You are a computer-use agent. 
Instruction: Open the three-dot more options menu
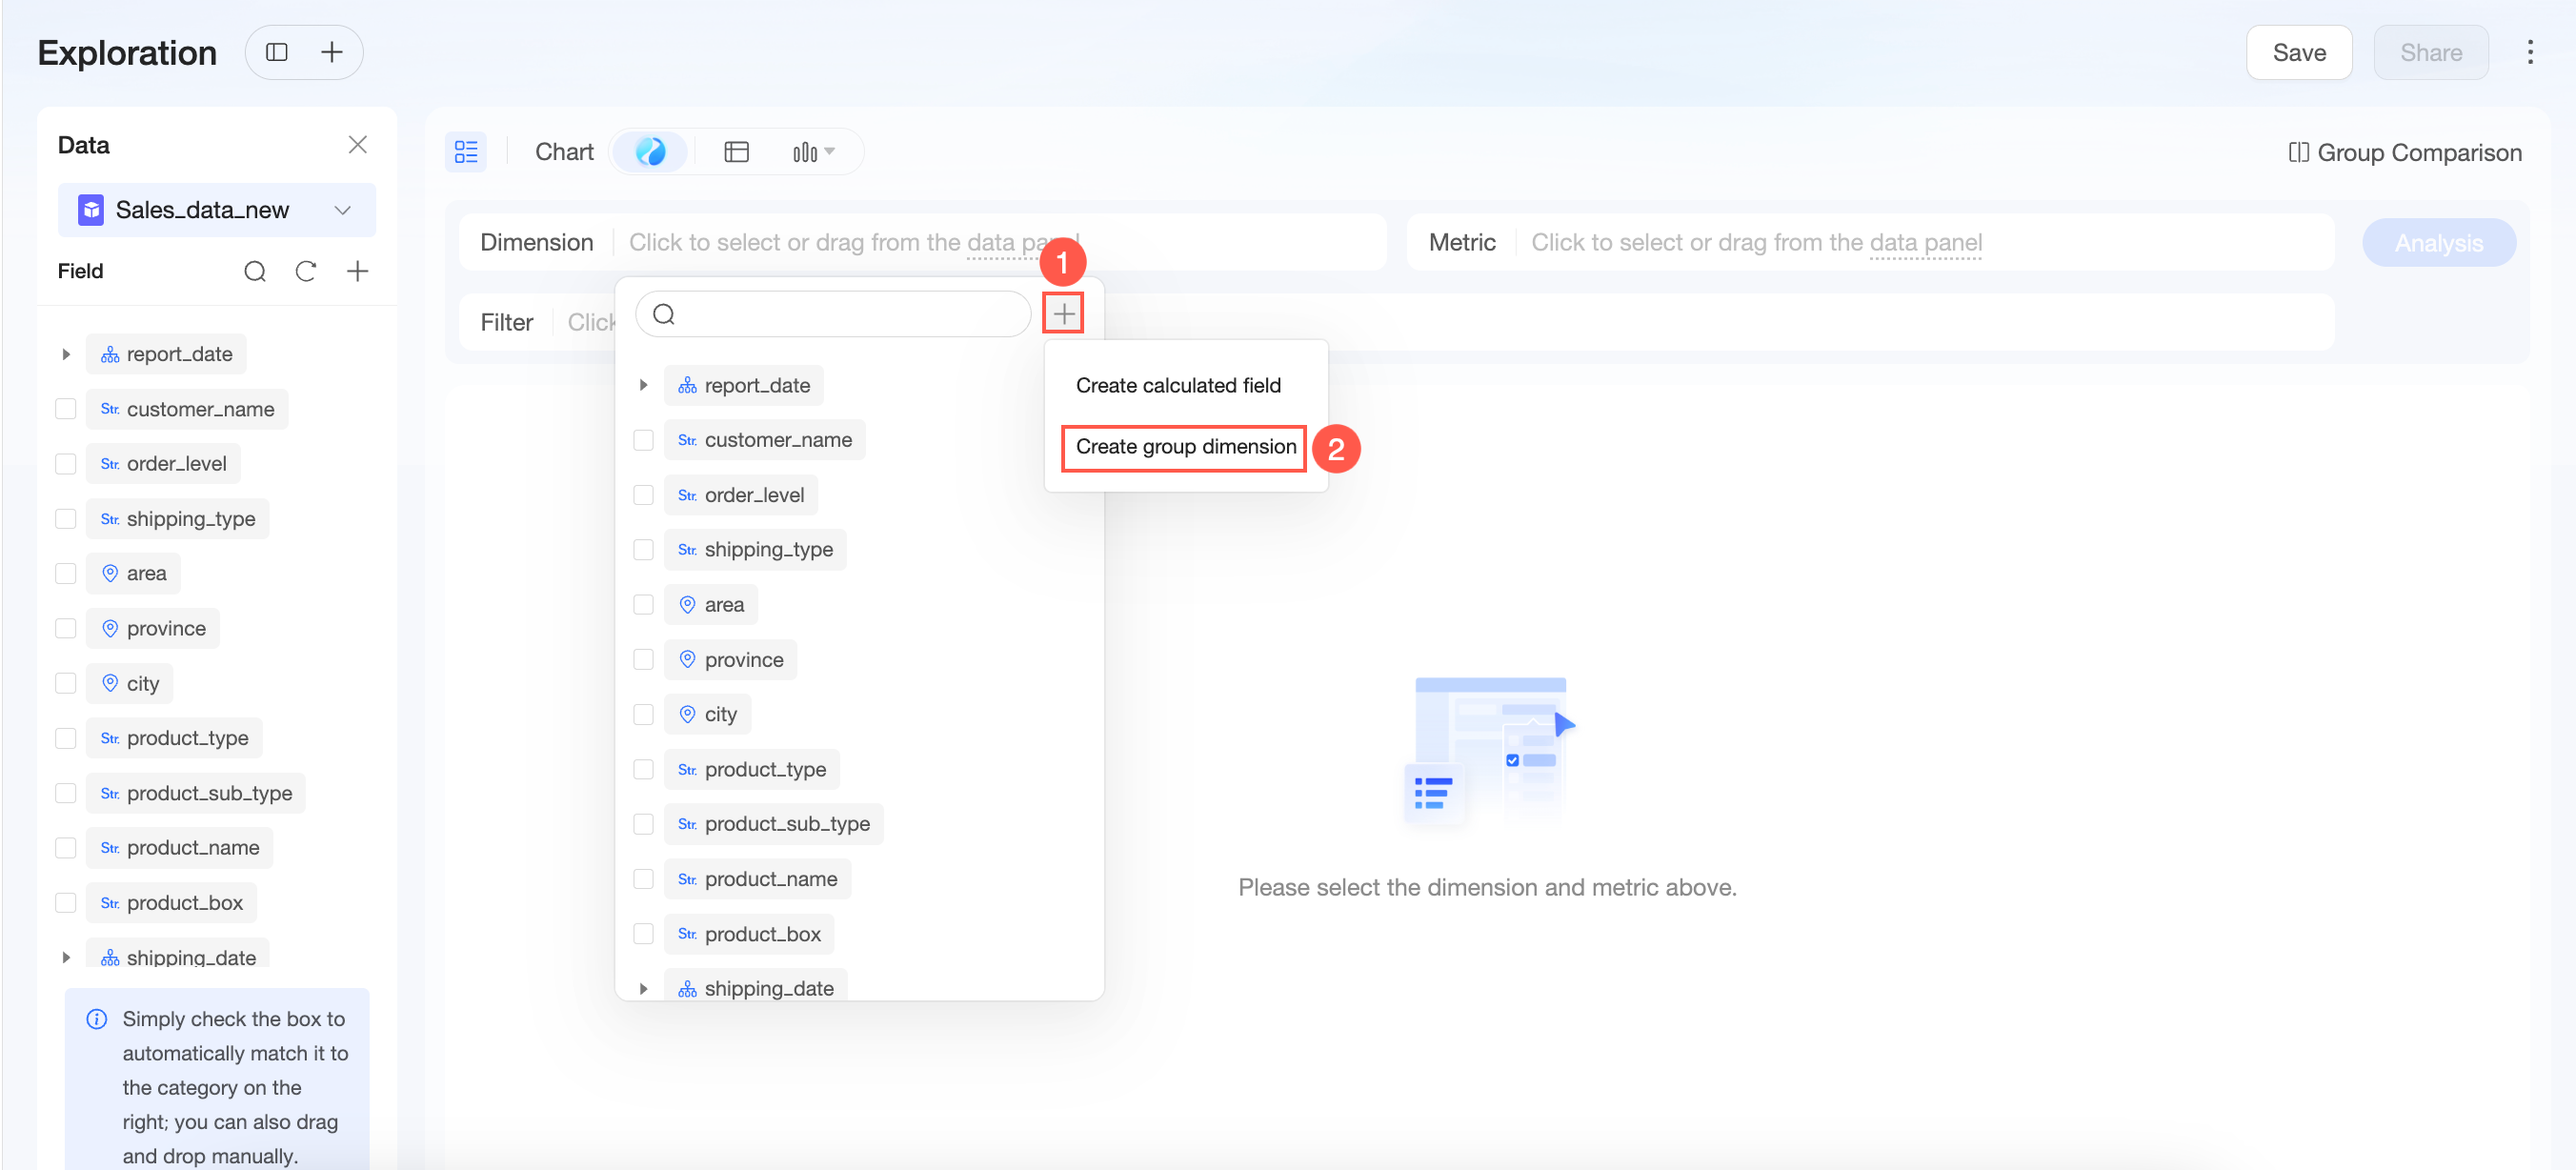tap(2530, 52)
